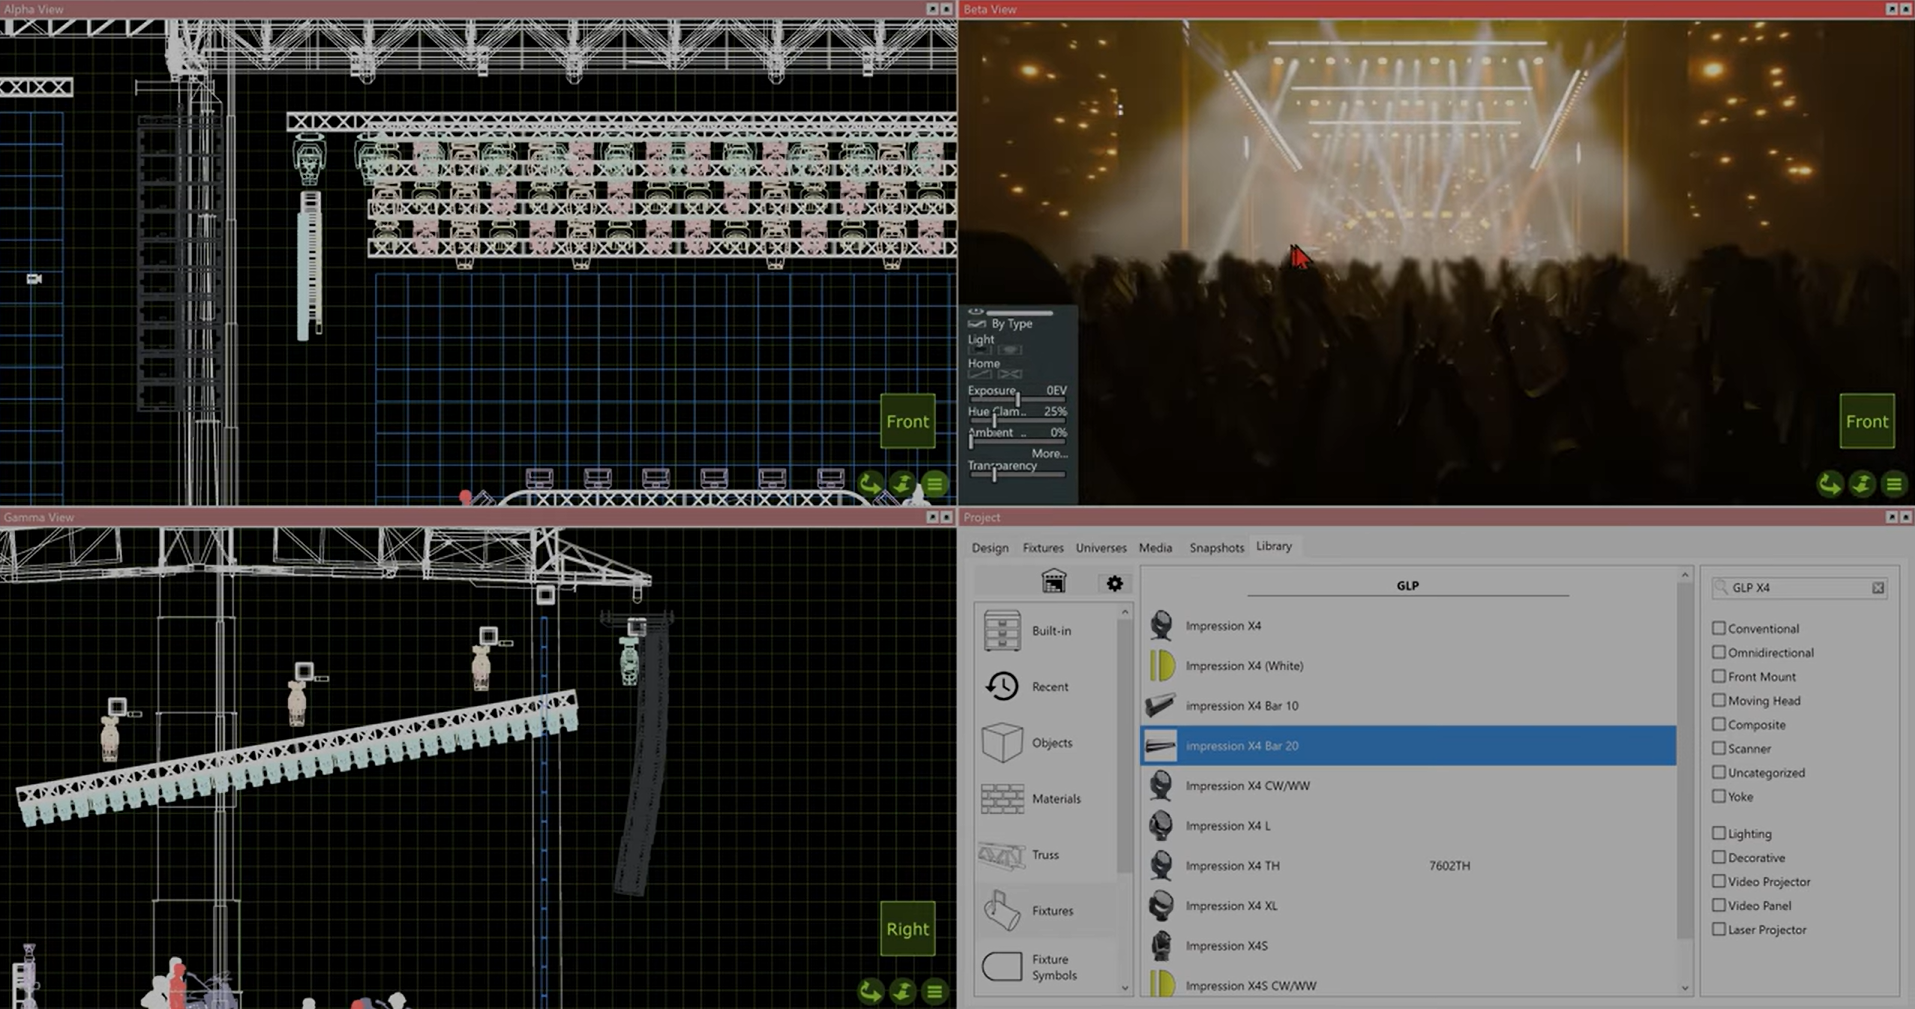Open library settings with the gear icon
The height and width of the screenshot is (1009, 1915).
[1114, 583]
